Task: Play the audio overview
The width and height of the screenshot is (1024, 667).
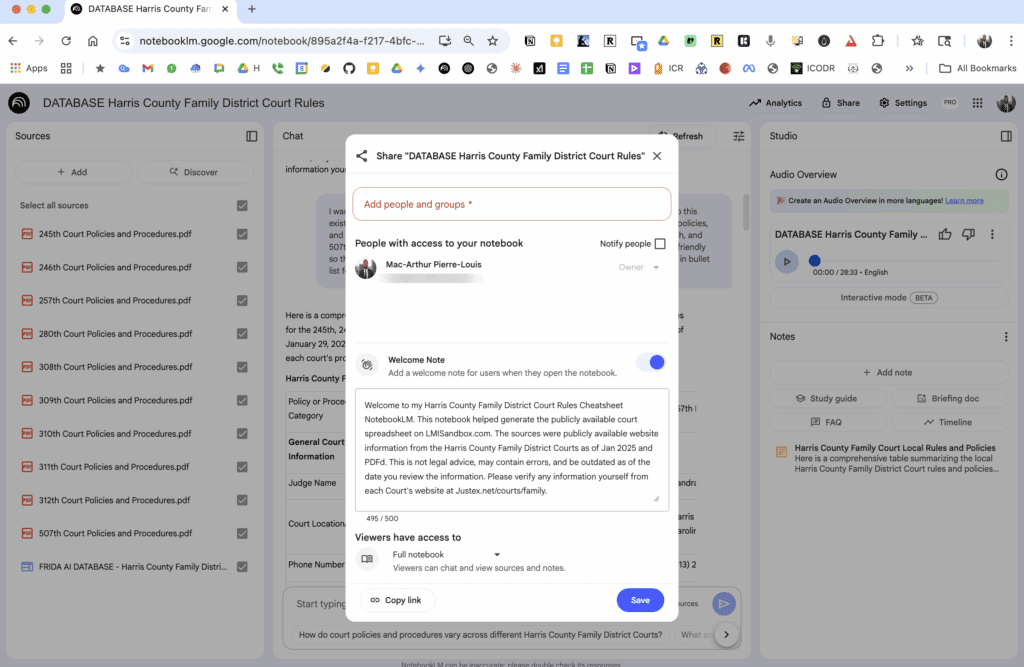Action: pos(787,261)
